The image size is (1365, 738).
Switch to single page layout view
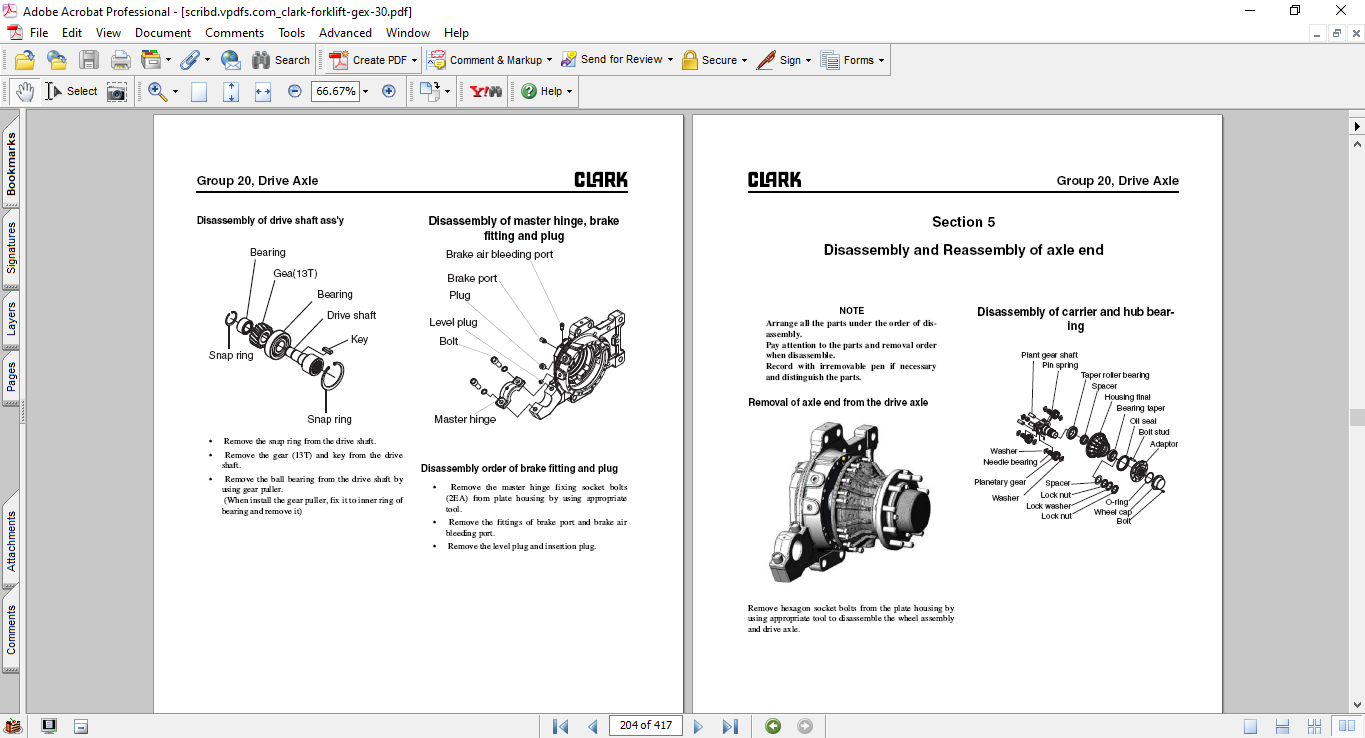pyautogui.click(x=1251, y=726)
